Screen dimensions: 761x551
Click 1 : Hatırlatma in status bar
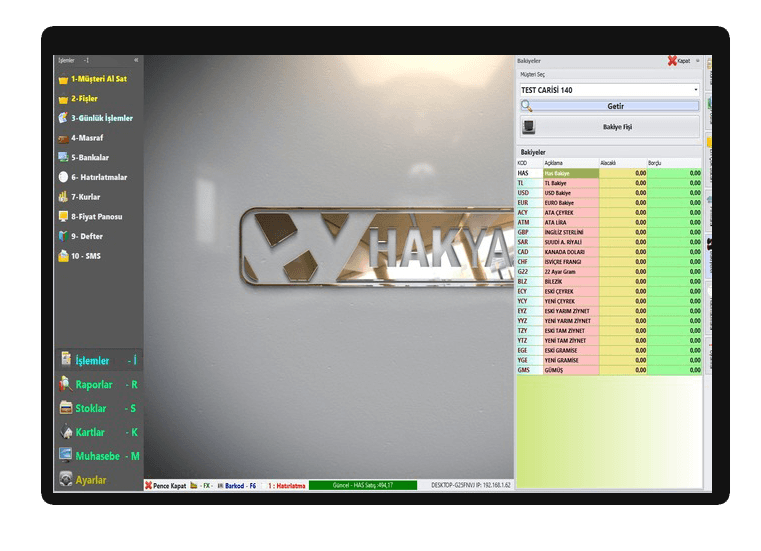pos(286,485)
